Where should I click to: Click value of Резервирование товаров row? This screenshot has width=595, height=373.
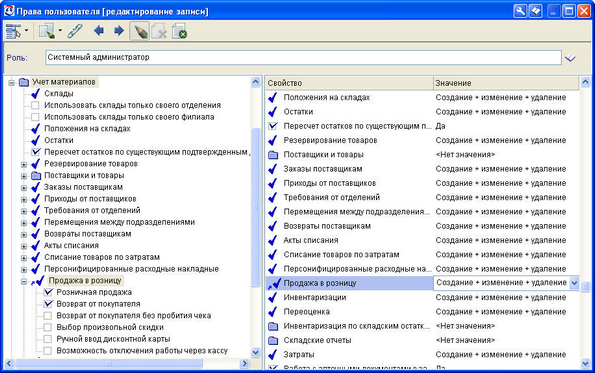pyautogui.click(x=501, y=140)
